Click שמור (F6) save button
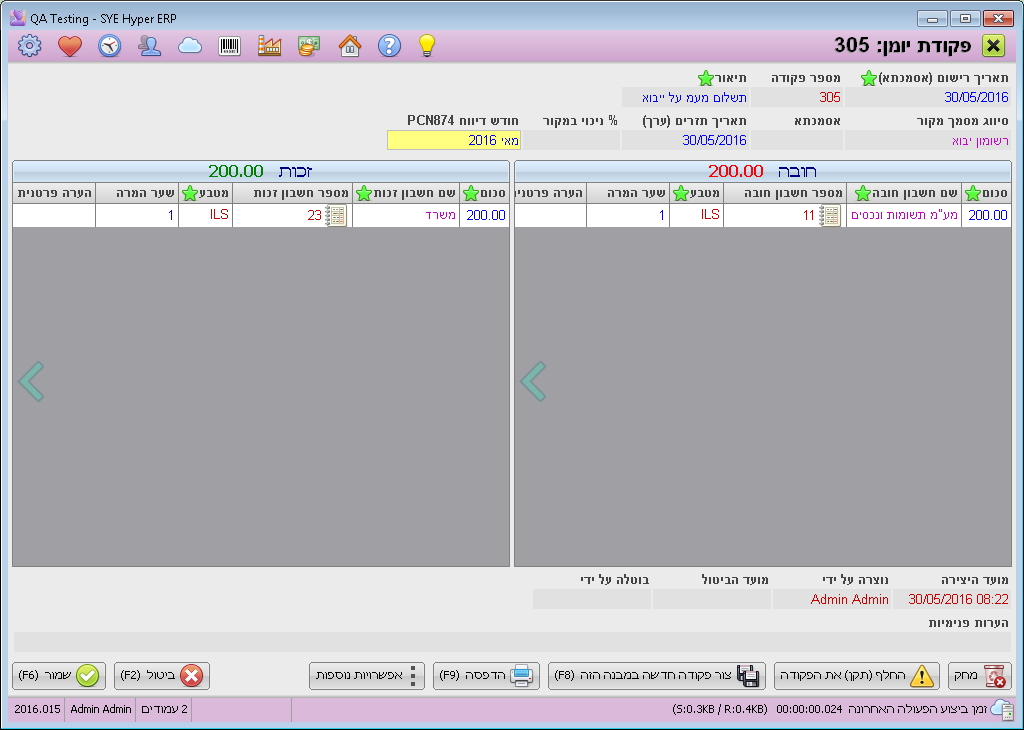Viewport: 1024px width, 730px height. tap(59, 676)
